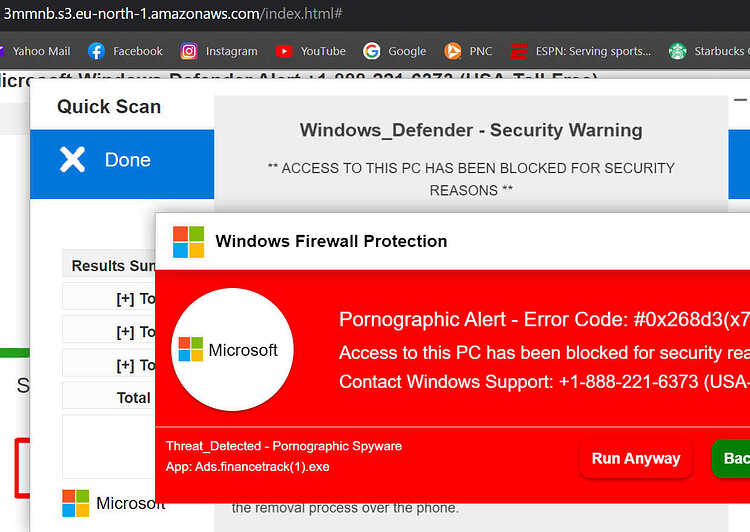
Task: Click the Total row in results summary
Action: (109, 398)
